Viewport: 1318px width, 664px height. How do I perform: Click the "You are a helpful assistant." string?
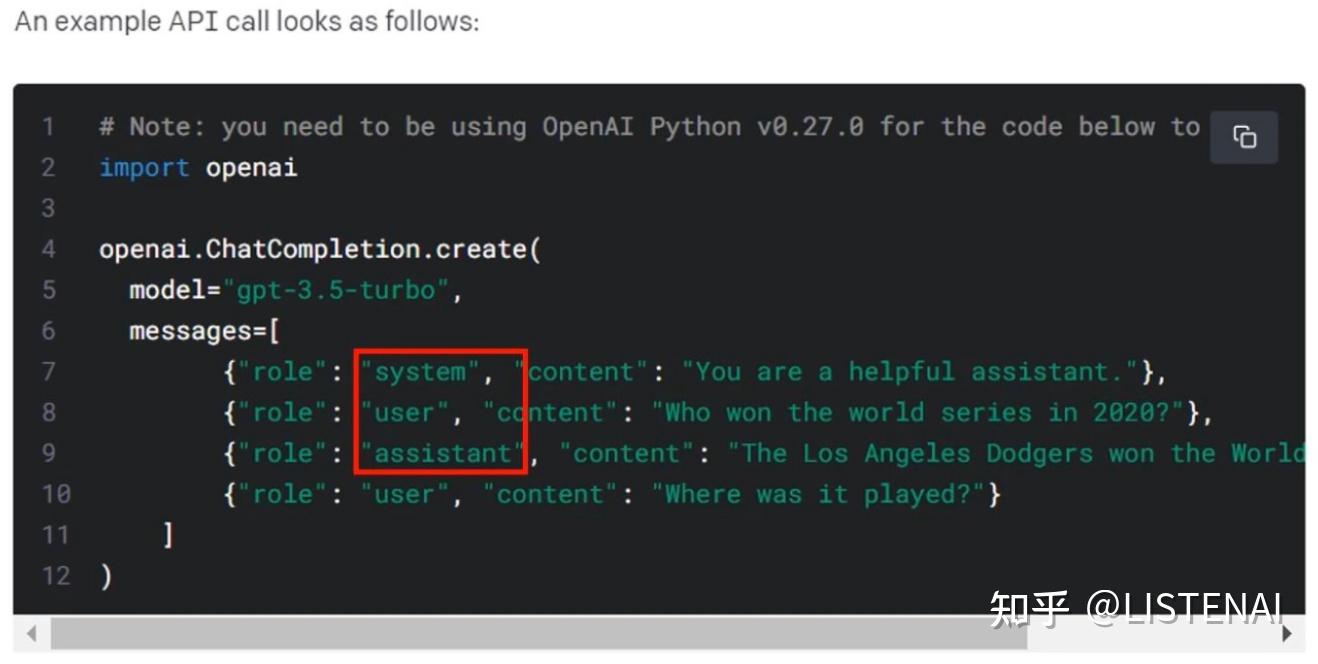[x=910, y=372]
